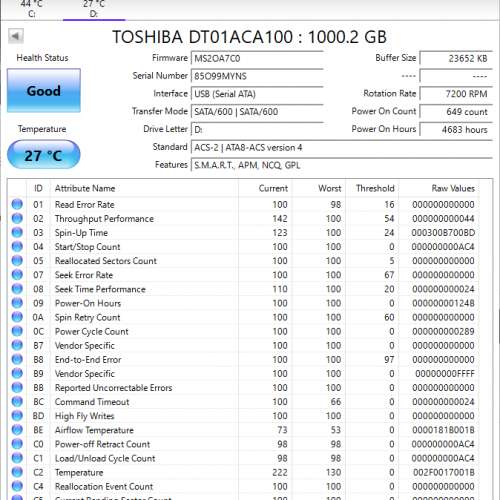Click the Power On Hours 4683 field
Screen dimensions: 500x500
pos(456,129)
